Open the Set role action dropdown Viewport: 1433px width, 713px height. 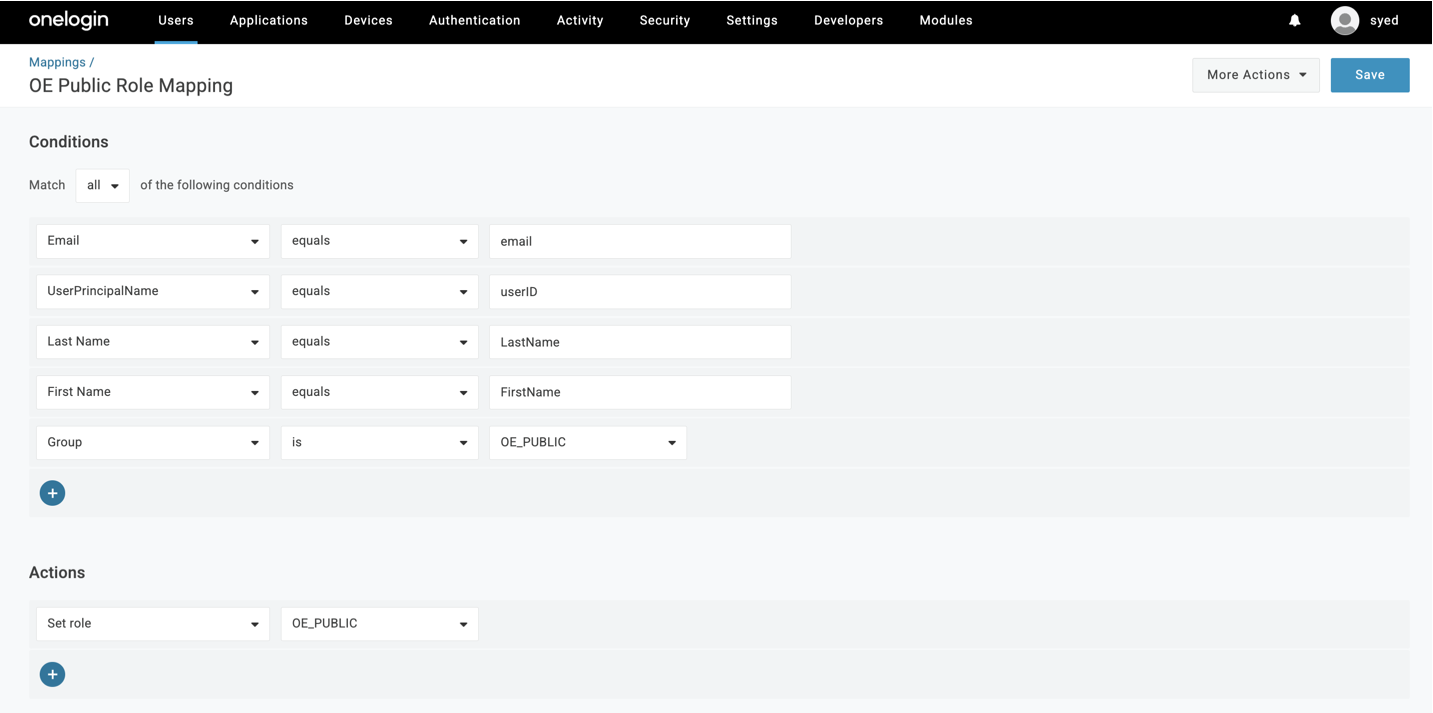[x=153, y=624]
